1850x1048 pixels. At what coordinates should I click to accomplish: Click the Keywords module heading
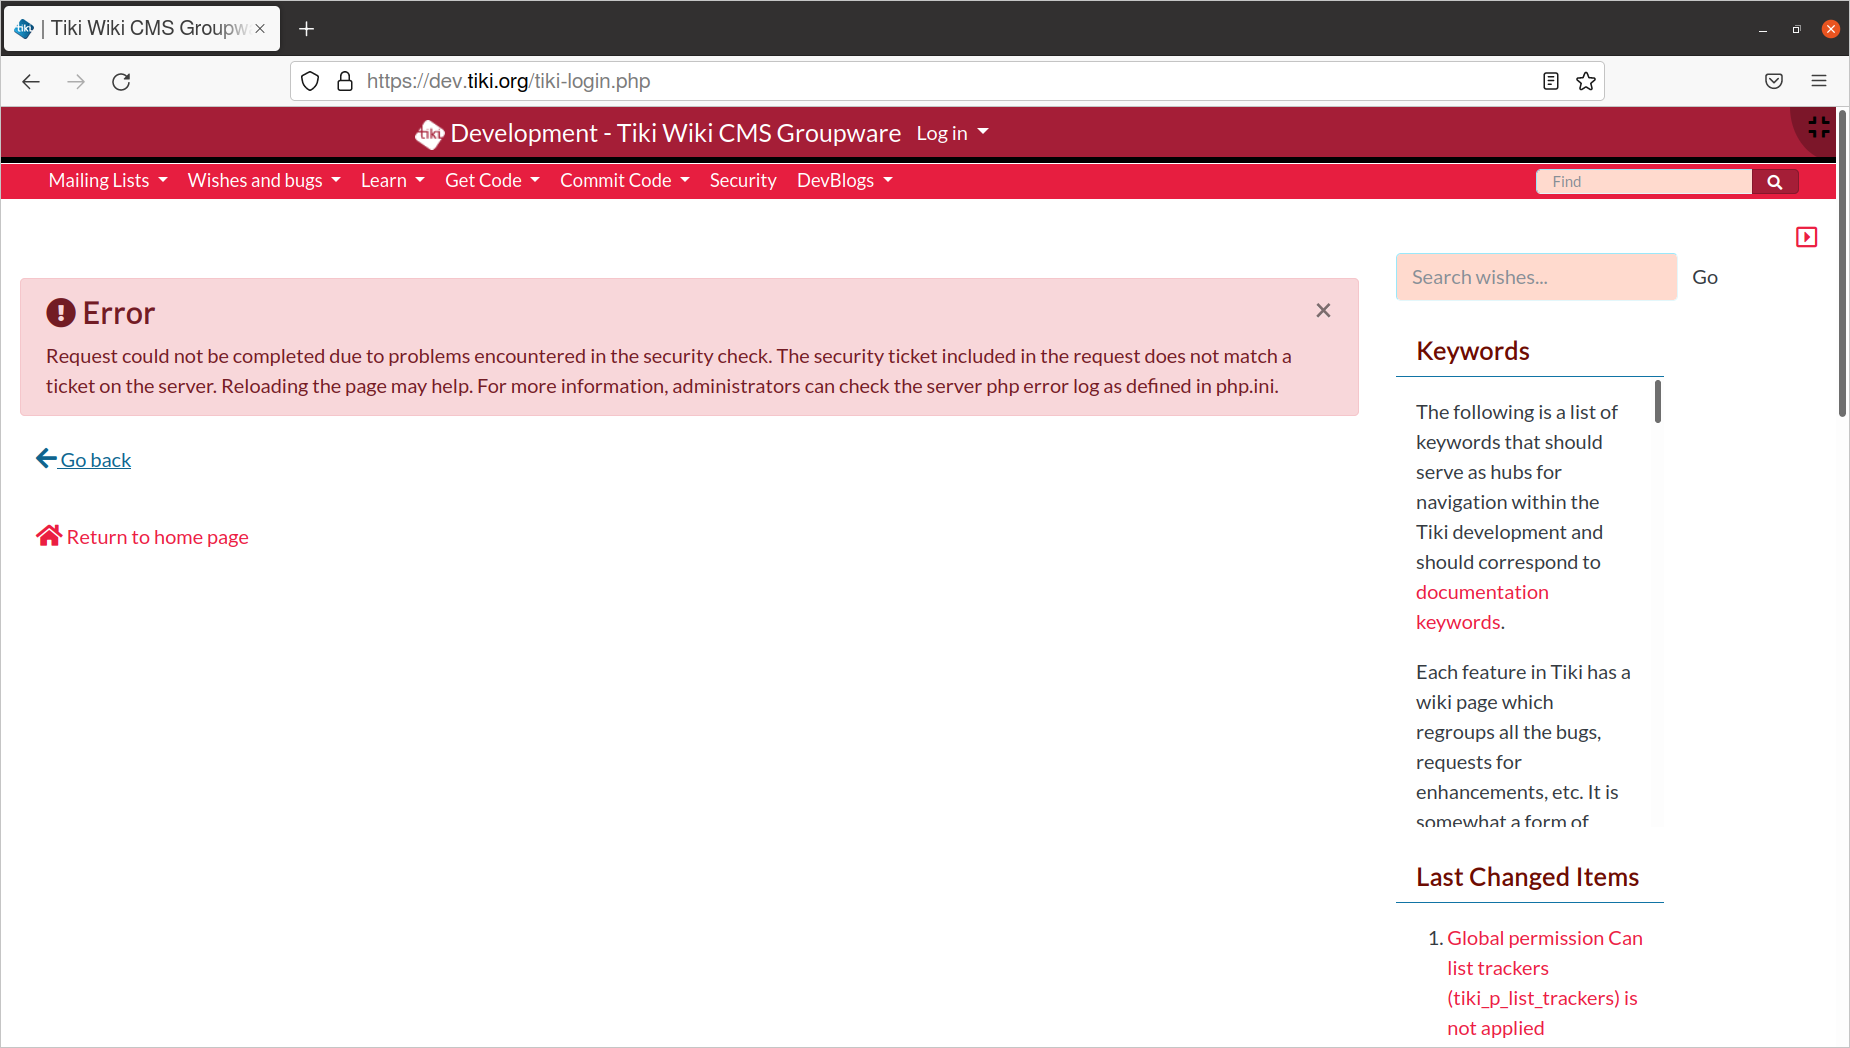[x=1472, y=351]
